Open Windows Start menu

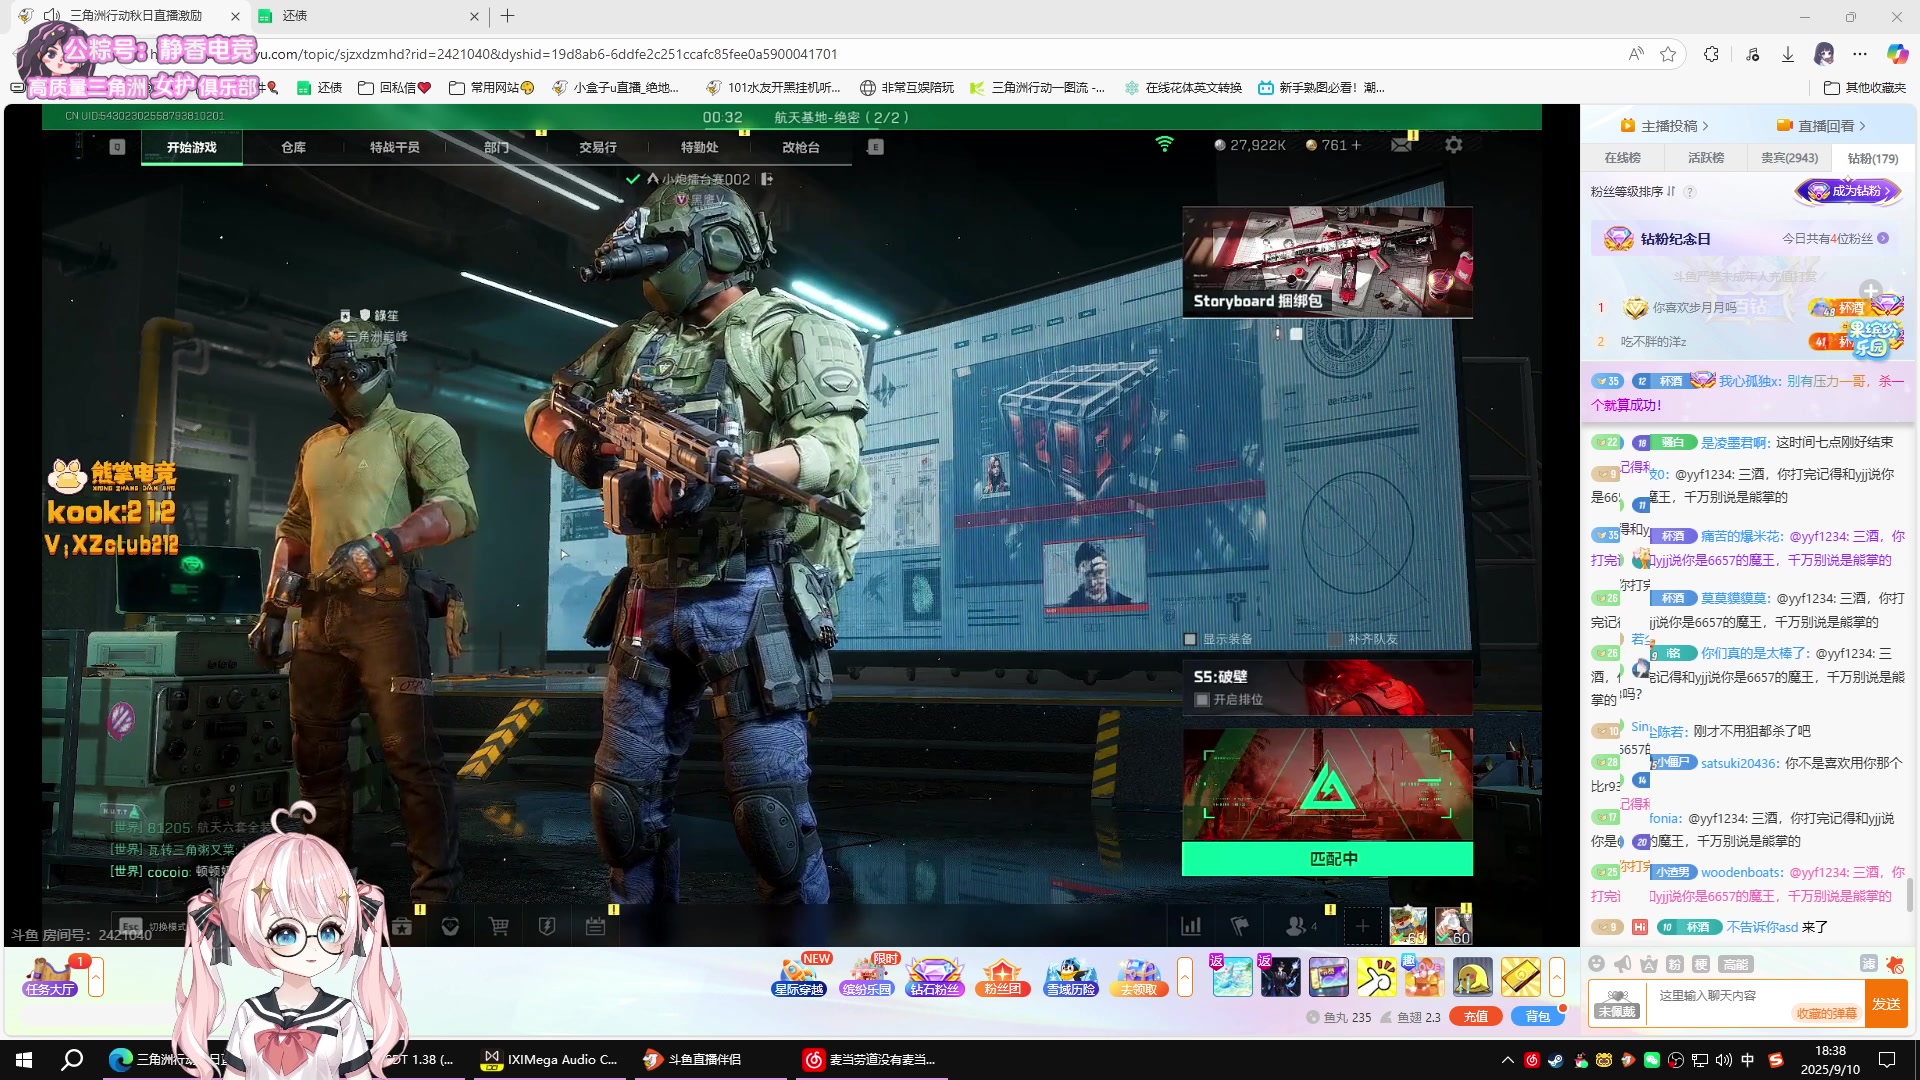click(24, 1060)
